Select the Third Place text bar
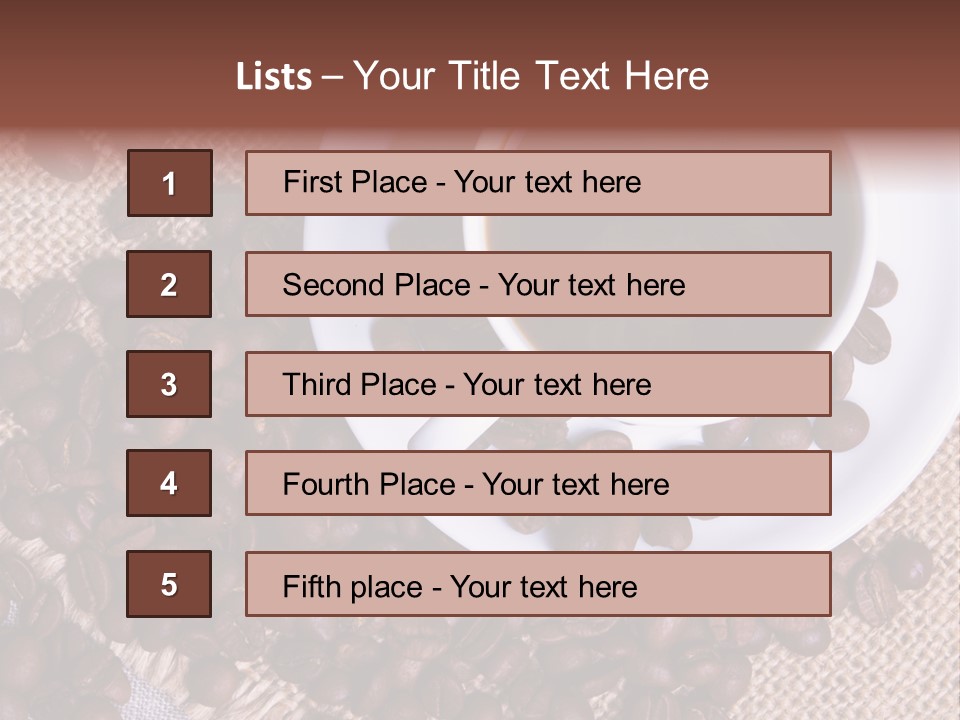960x720 pixels. coord(538,384)
